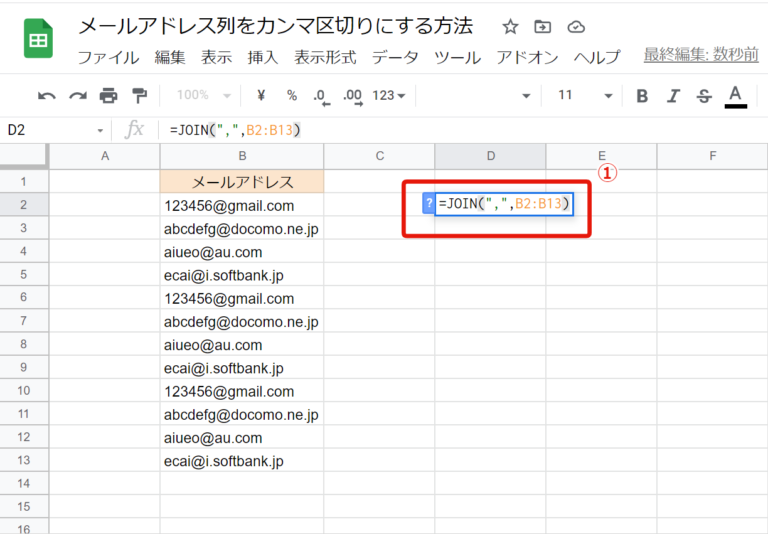Toggle bold formatting

click(642, 96)
